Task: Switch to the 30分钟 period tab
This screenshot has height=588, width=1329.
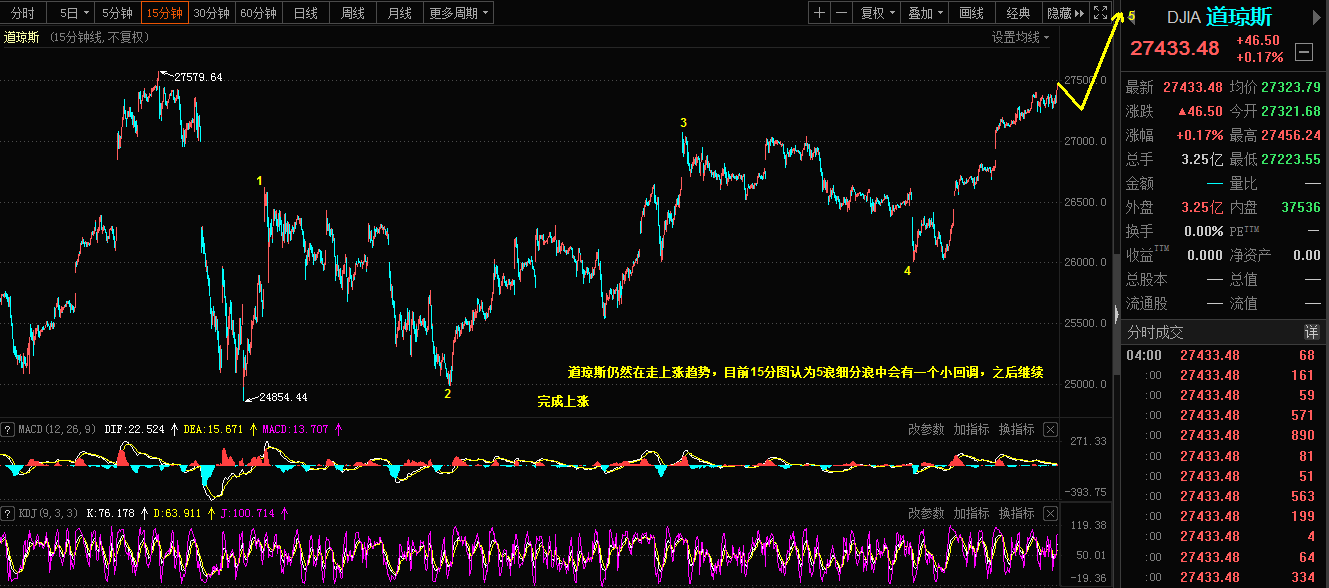Action: [211, 13]
